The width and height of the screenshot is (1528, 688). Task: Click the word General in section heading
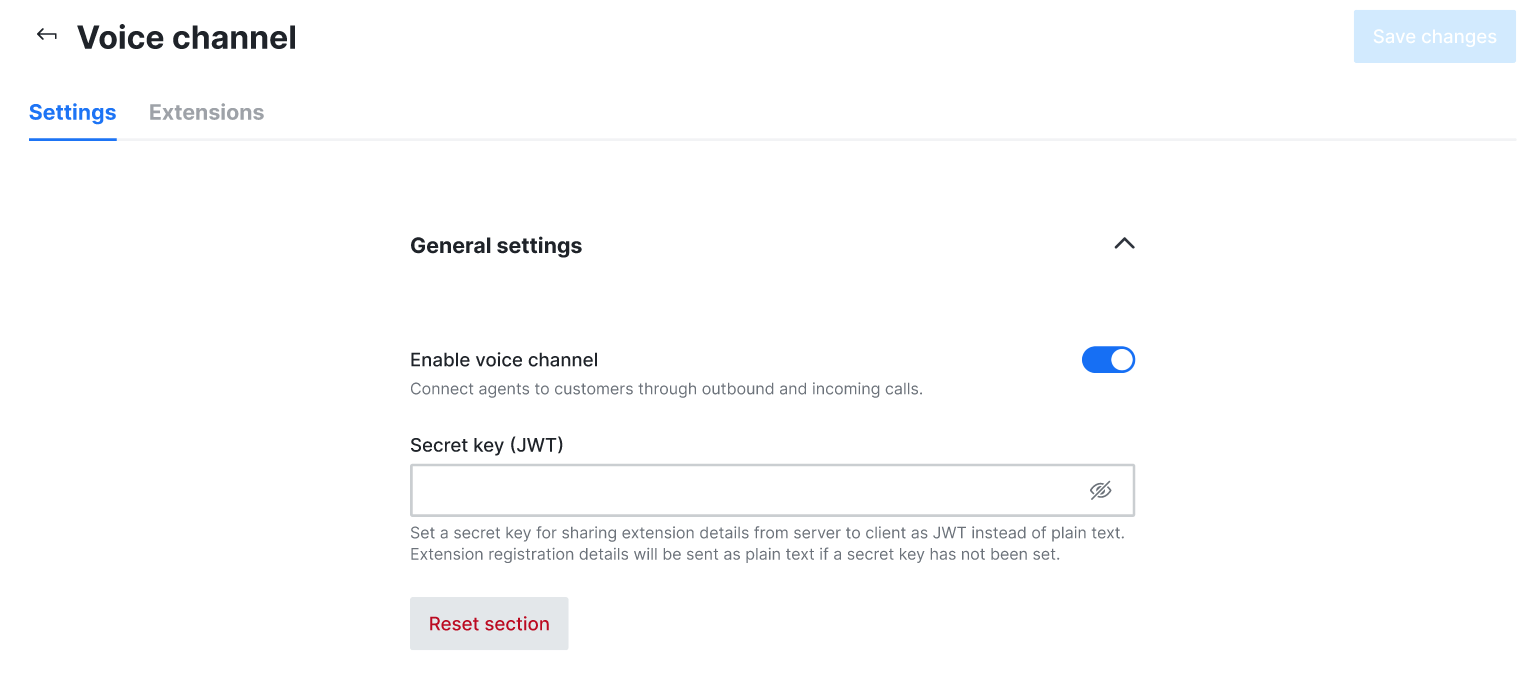point(449,246)
